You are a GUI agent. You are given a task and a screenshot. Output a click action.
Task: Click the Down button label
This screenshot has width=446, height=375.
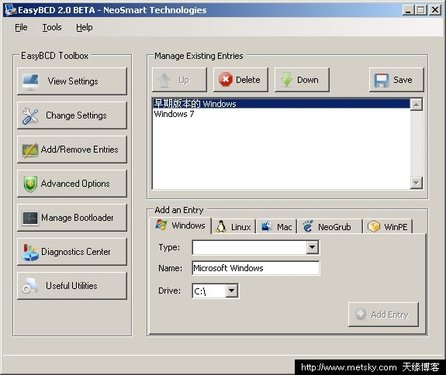(308, 80)
